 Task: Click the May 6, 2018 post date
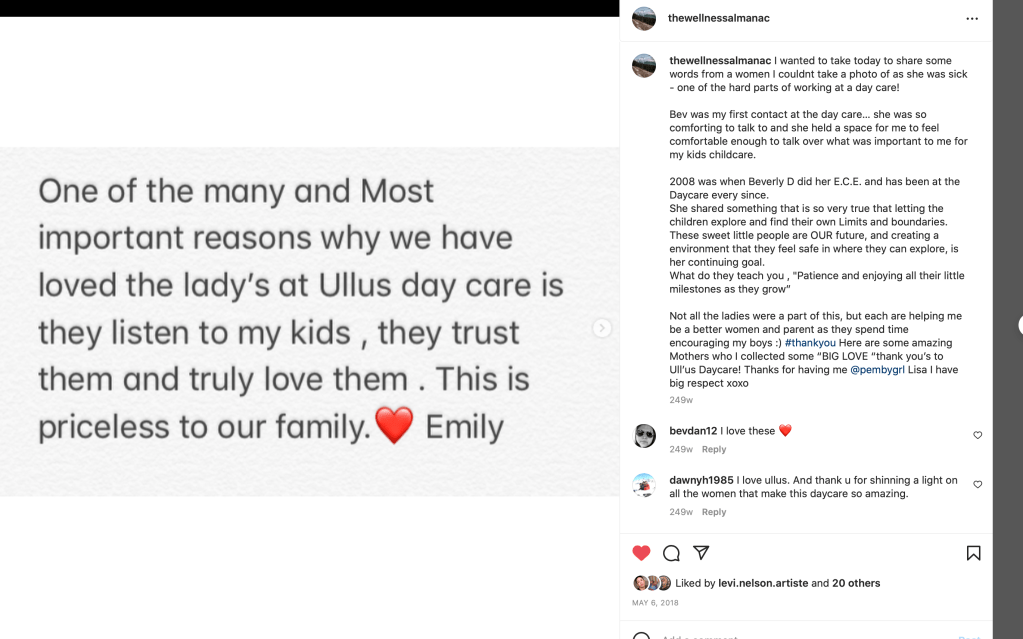click(x=655, y=603)
